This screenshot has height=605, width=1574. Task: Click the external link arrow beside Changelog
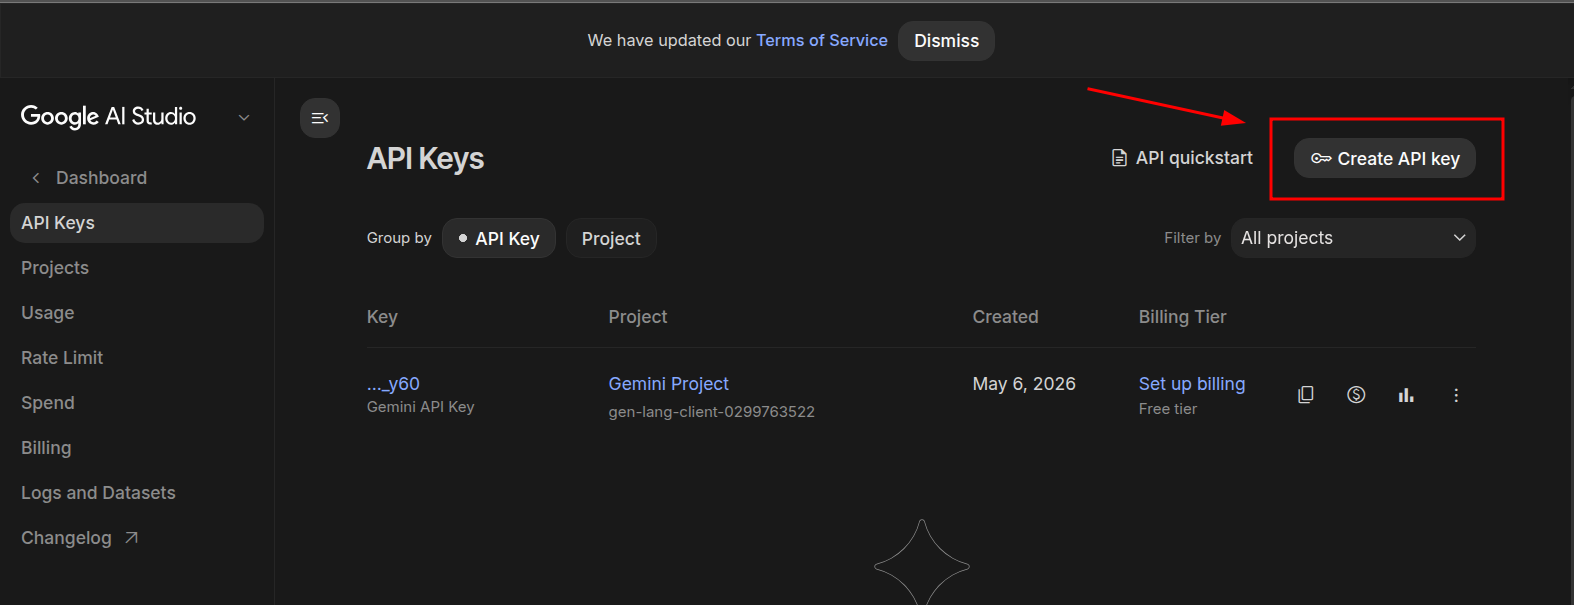tap(131, 538)
